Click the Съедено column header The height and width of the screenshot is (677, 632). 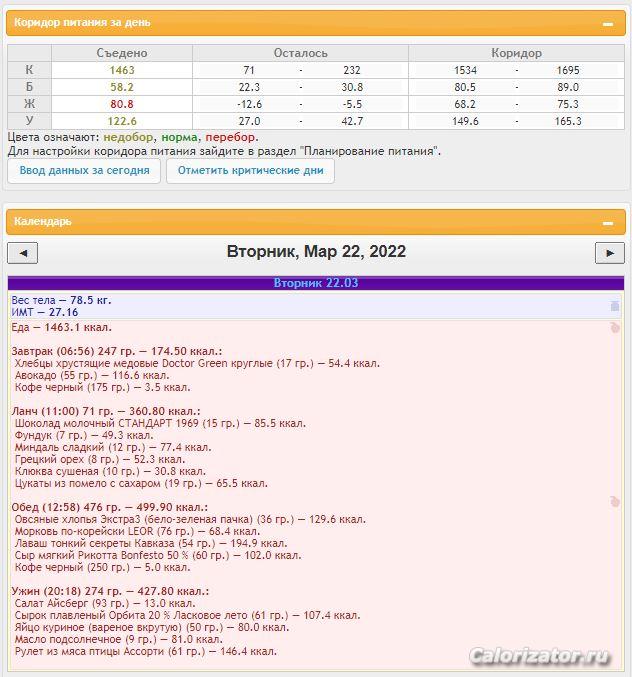click(122, 53)
